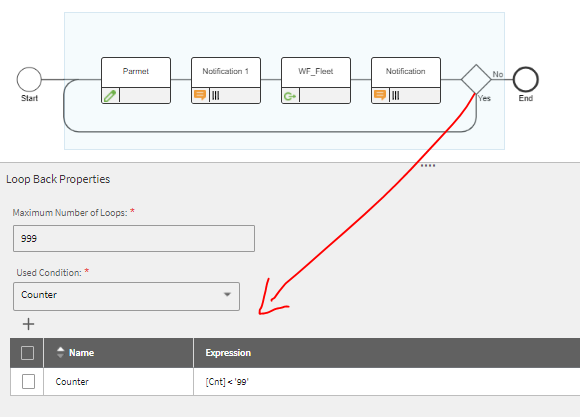Select the Parmet step box
Screen dimensions: 580x417
click(136, 80)
